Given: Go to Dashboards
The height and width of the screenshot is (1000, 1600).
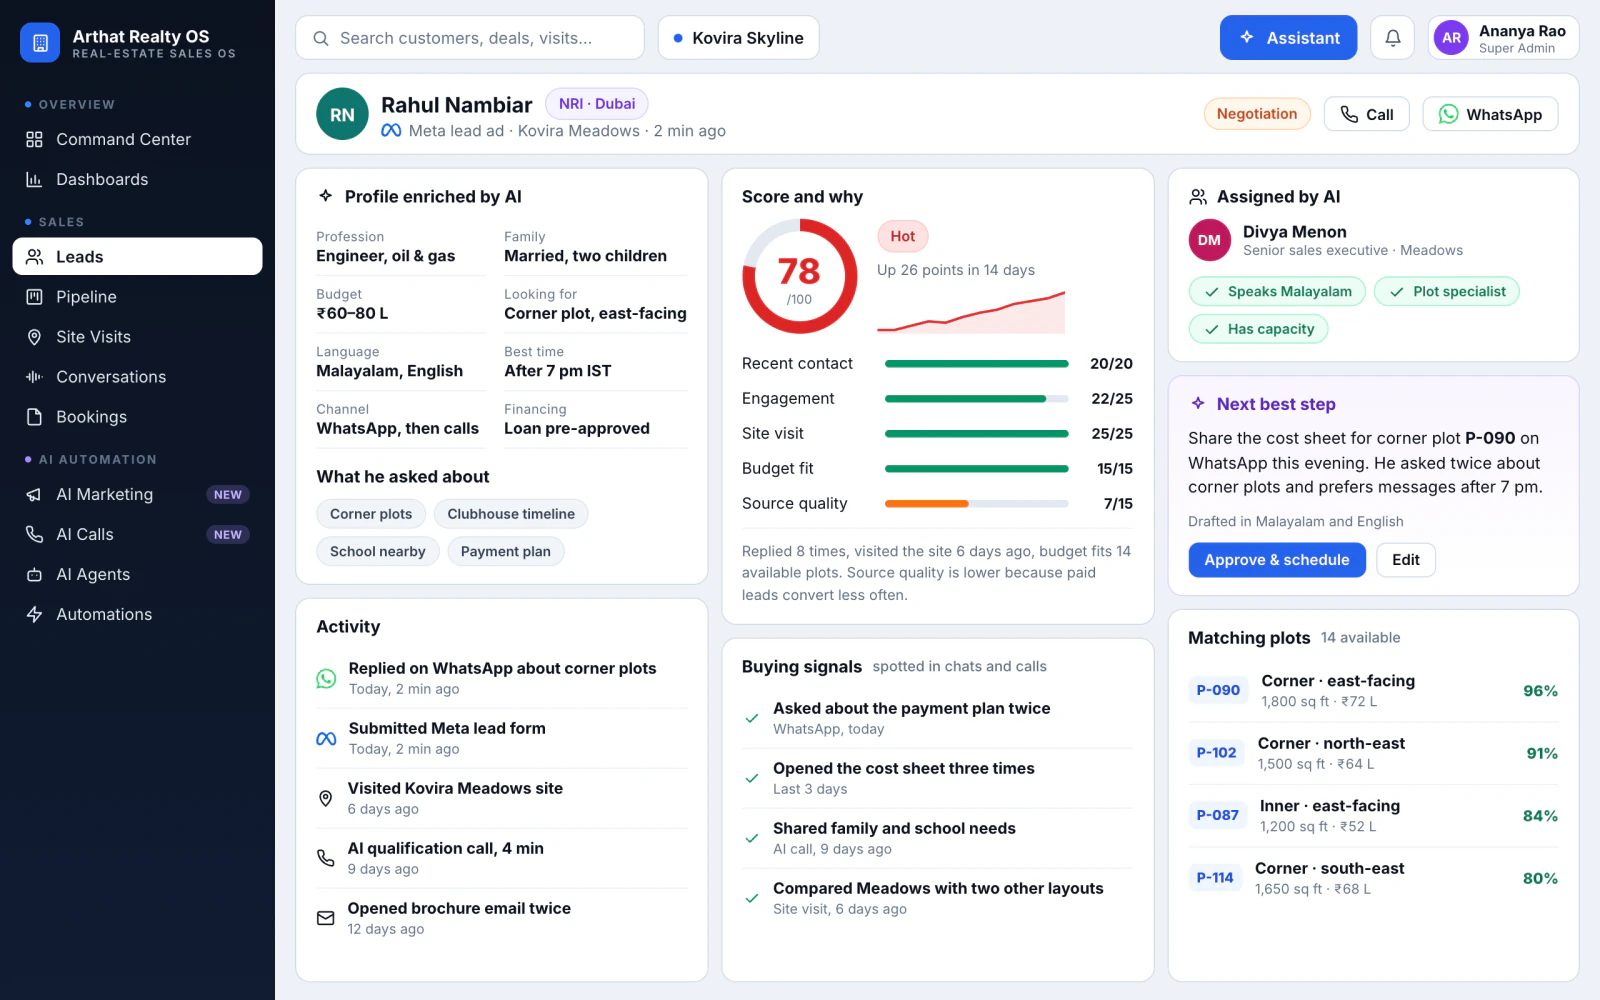Looking at the screenshot, I should coord(137,179).
